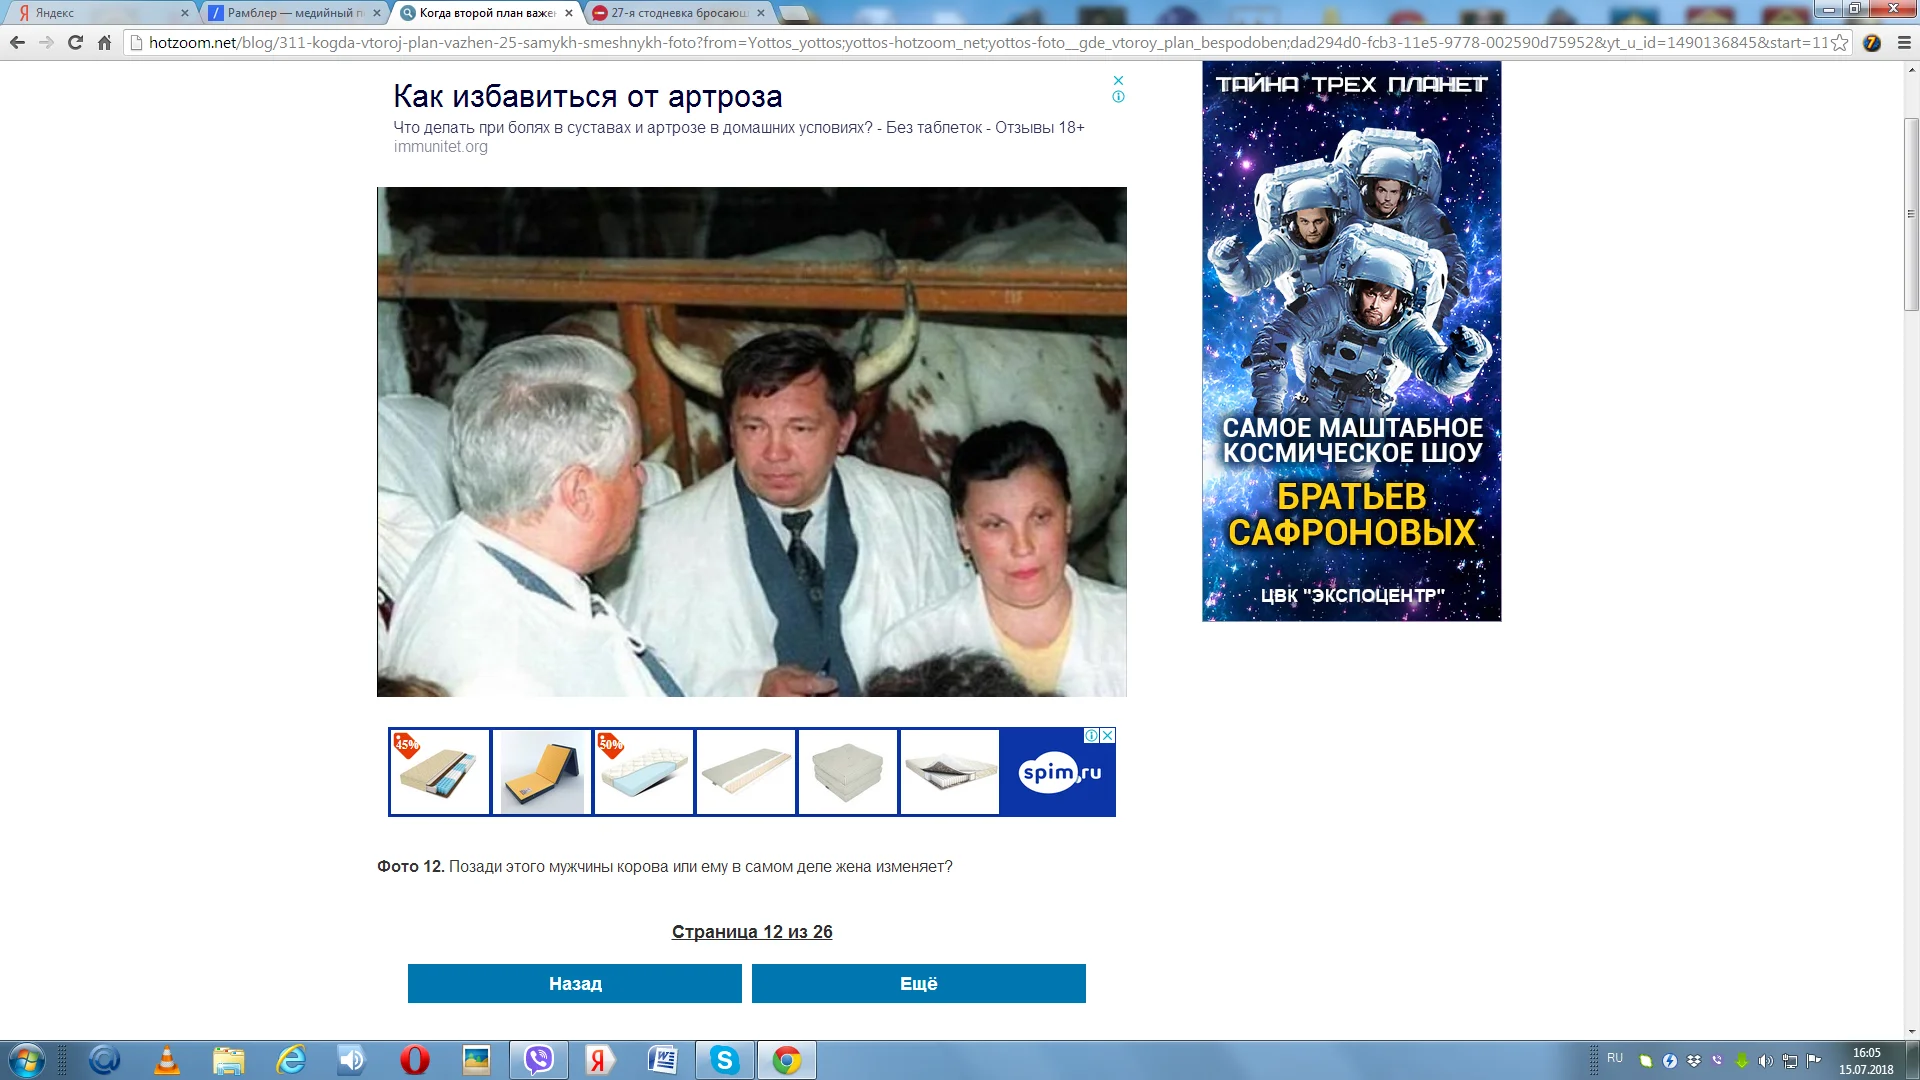Image resolution: width=1920 pixels, height=1080 pixels.
Task: Open the ad info icon on the mattress banner
Action: click(1092, 736)
